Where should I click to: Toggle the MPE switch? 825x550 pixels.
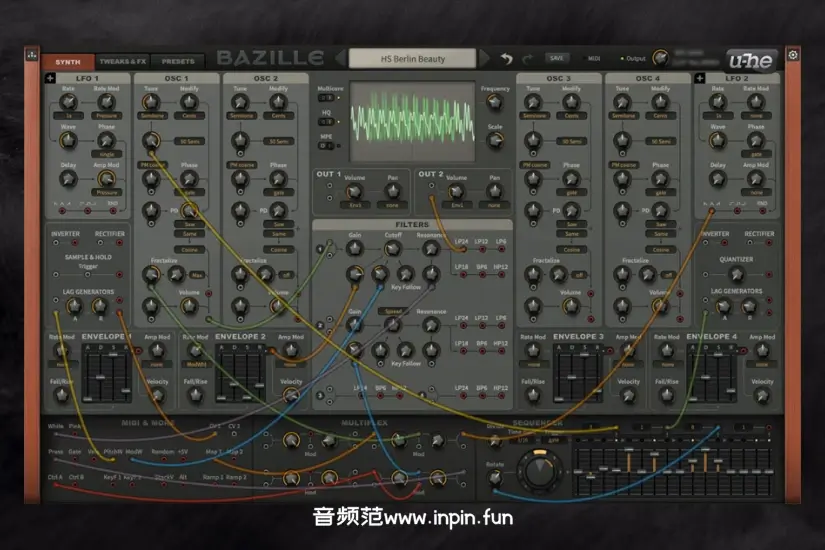click(326, 146)
